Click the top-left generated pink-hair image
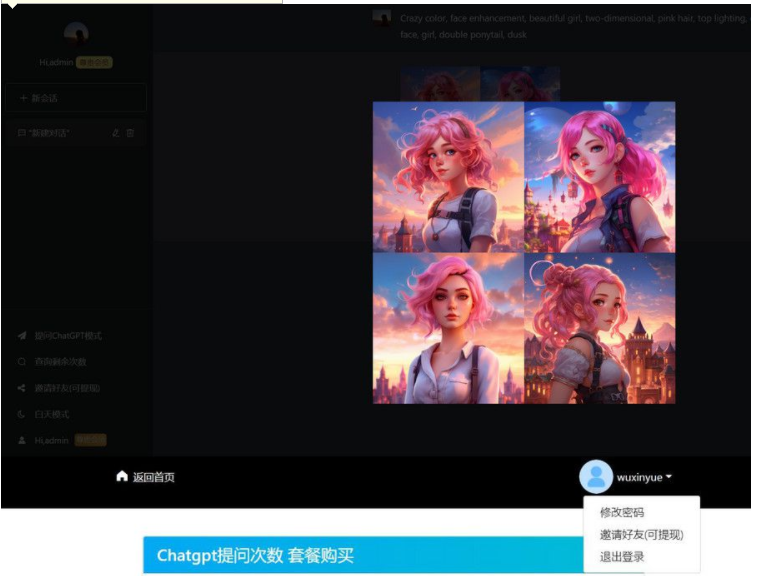Viewport: 758px width, 576px height. click(448, 177)
